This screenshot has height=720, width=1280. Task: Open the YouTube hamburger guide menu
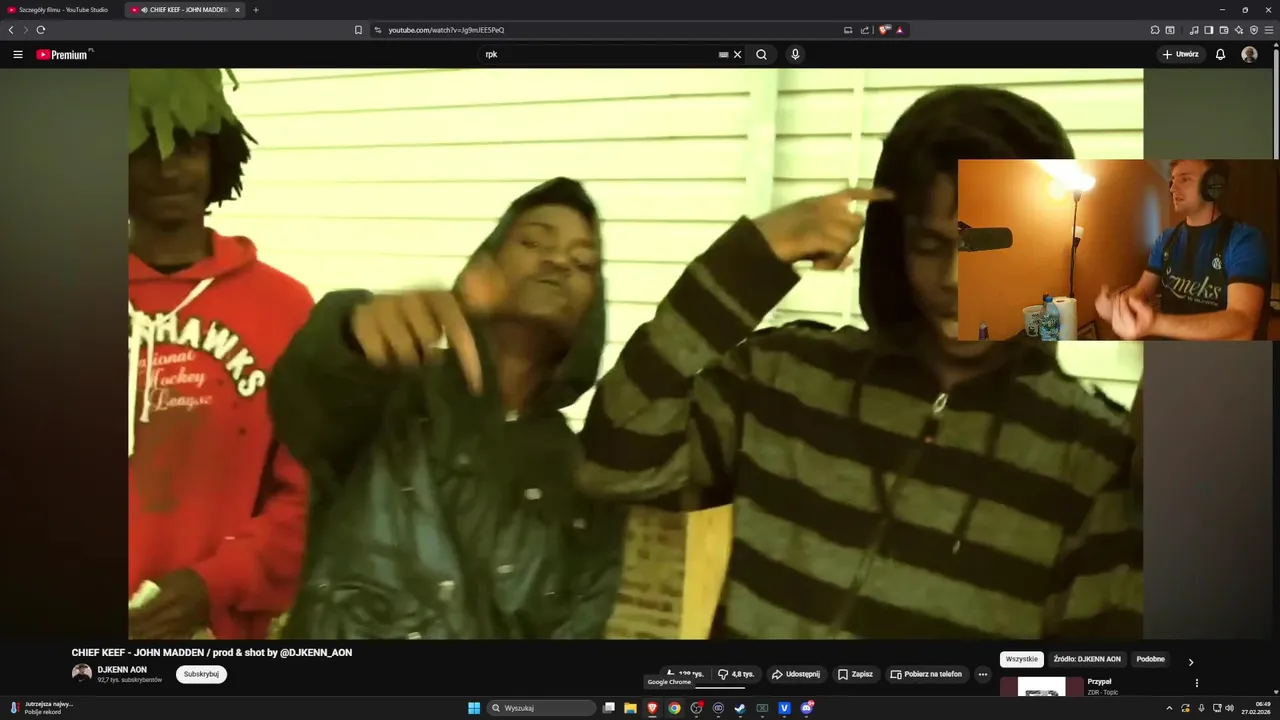coord(18,55)
